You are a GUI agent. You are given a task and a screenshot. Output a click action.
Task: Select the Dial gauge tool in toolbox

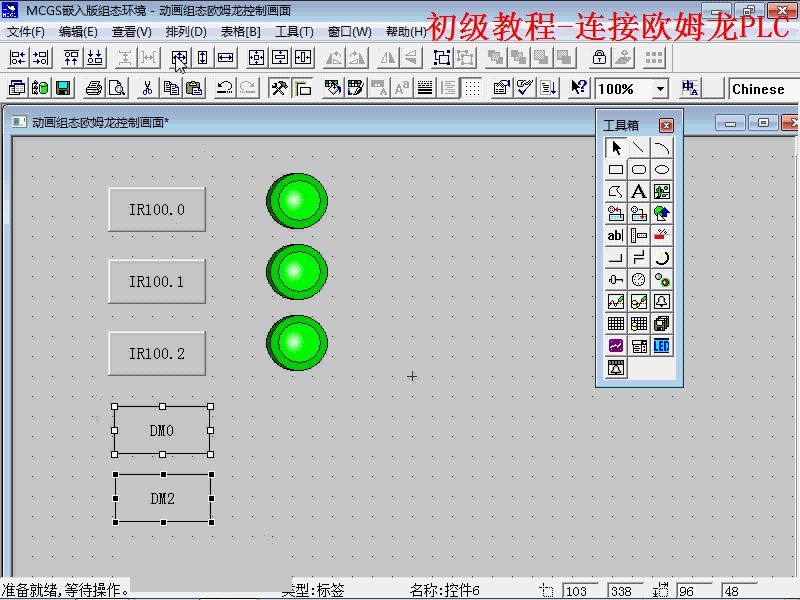636,279
